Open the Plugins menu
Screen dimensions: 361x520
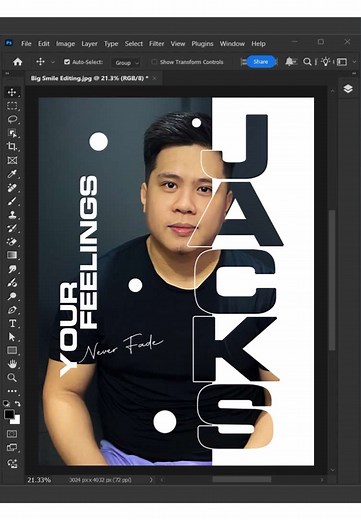202,44
